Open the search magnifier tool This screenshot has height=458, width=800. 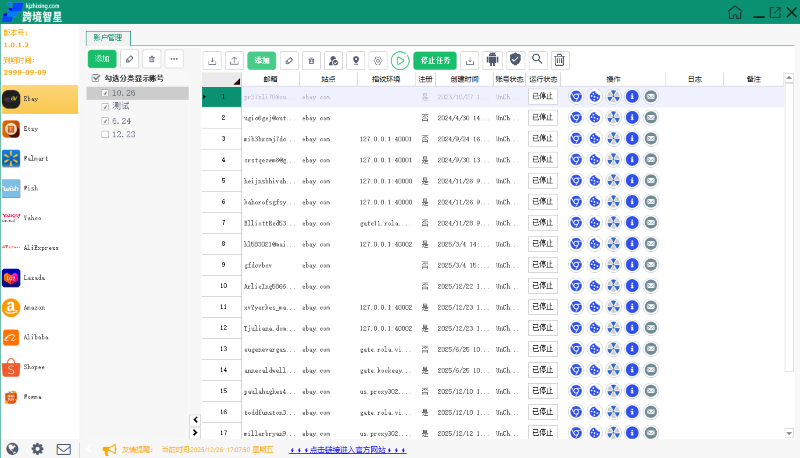coord(538,60)
